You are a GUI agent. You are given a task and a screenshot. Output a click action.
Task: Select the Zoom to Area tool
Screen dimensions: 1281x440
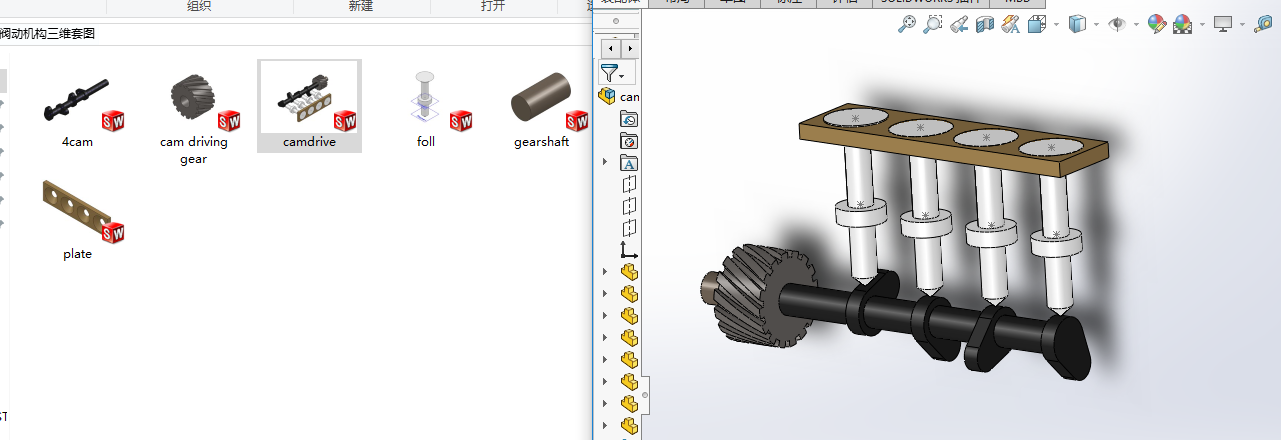(x=932, y=24)
